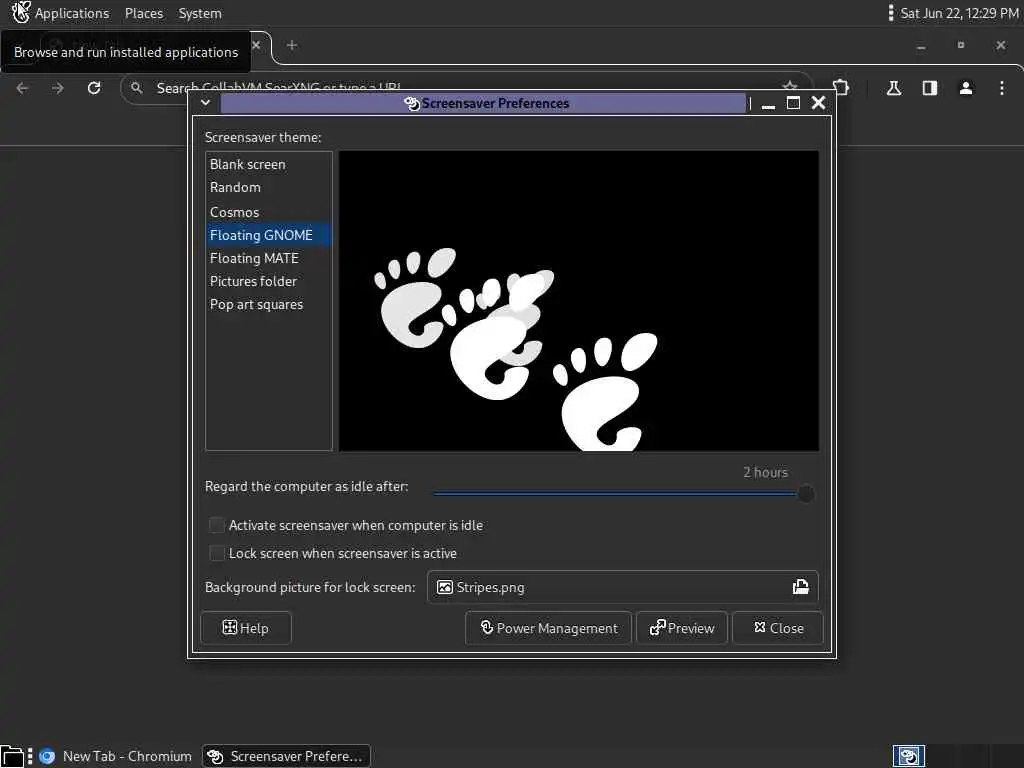Click the MATE logo icon in the top panel
The width and height of the screenshot is (1024, 768).
click(20, 12)
